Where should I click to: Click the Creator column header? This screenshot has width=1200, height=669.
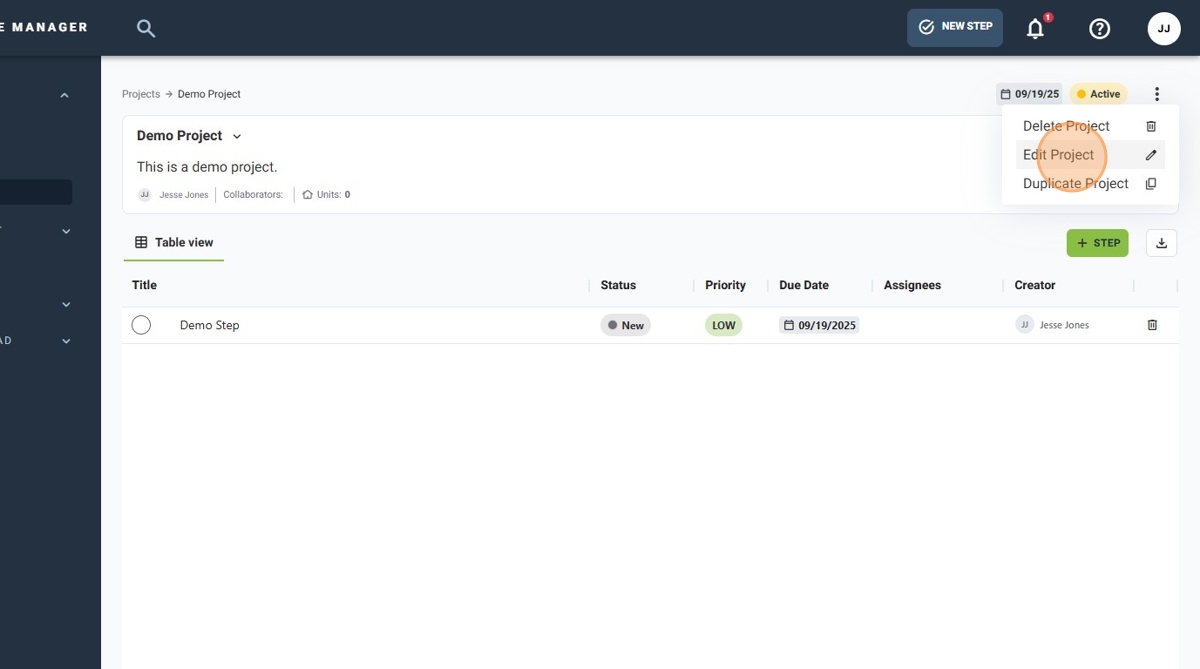tap(1035, 285)
